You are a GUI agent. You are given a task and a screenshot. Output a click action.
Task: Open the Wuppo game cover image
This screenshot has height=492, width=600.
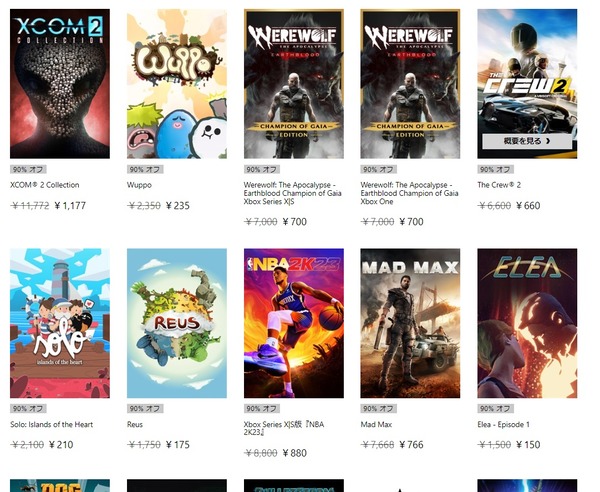click(177, 84)
